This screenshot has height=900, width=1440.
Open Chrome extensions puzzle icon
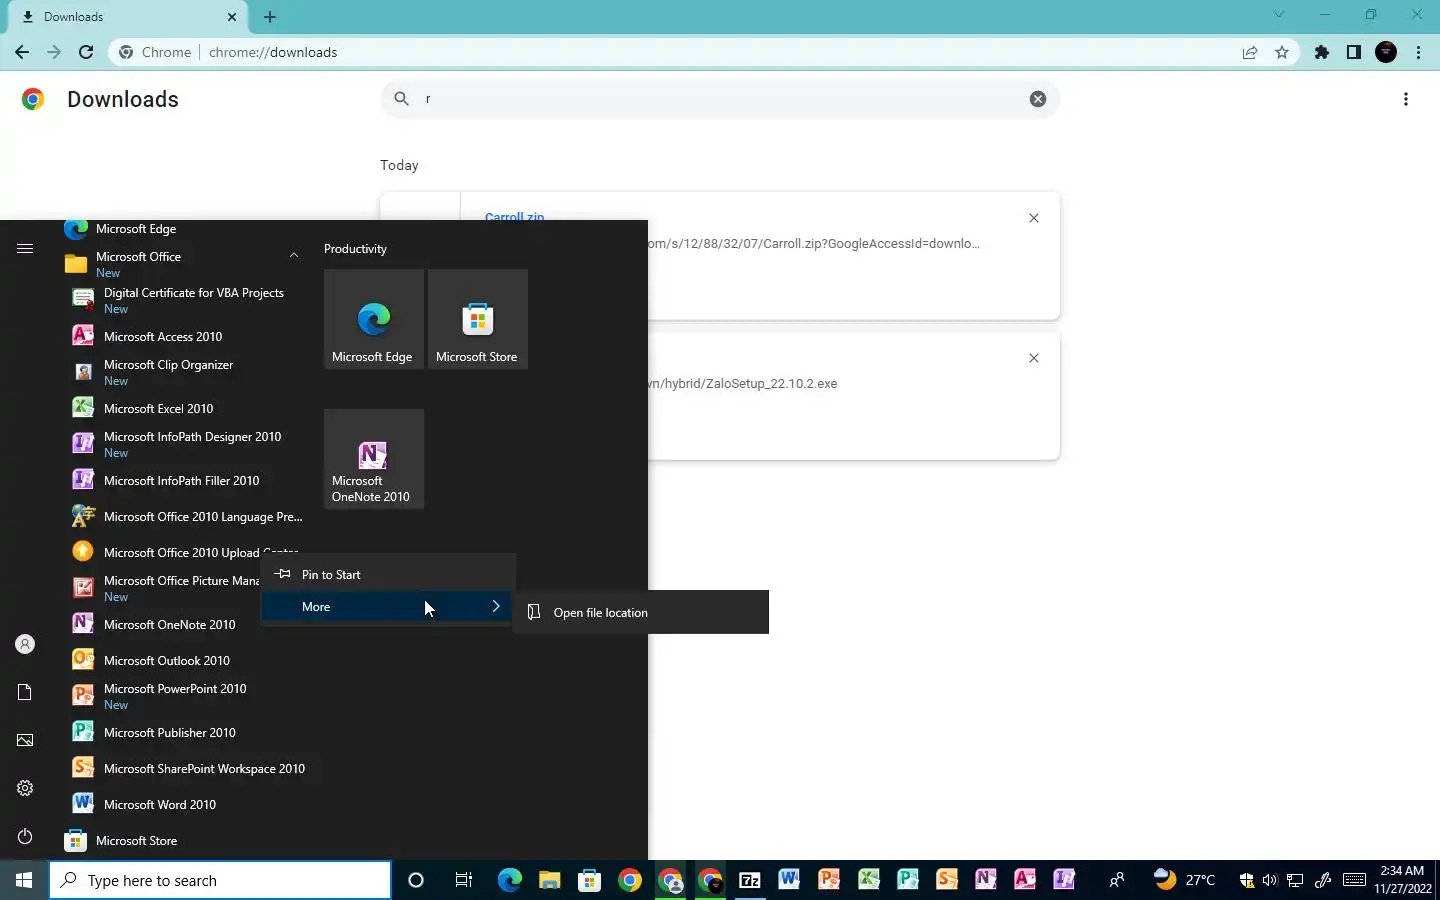pos(1322,52)
